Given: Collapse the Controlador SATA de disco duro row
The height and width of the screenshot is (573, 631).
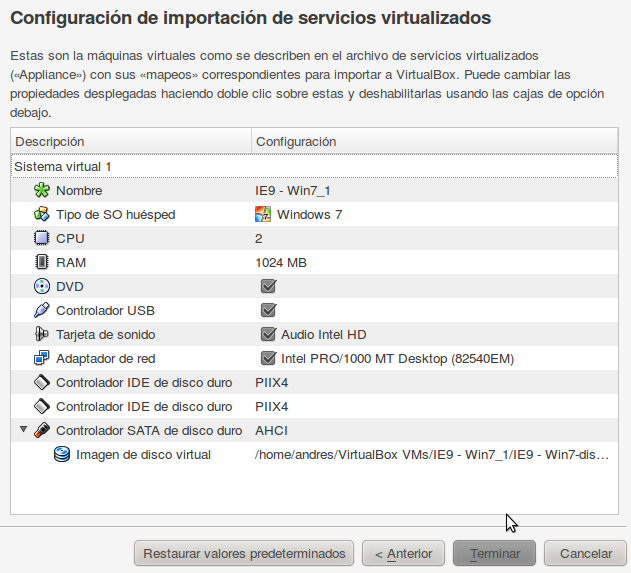Looking at the screenshot, I should tap(23, 430).
